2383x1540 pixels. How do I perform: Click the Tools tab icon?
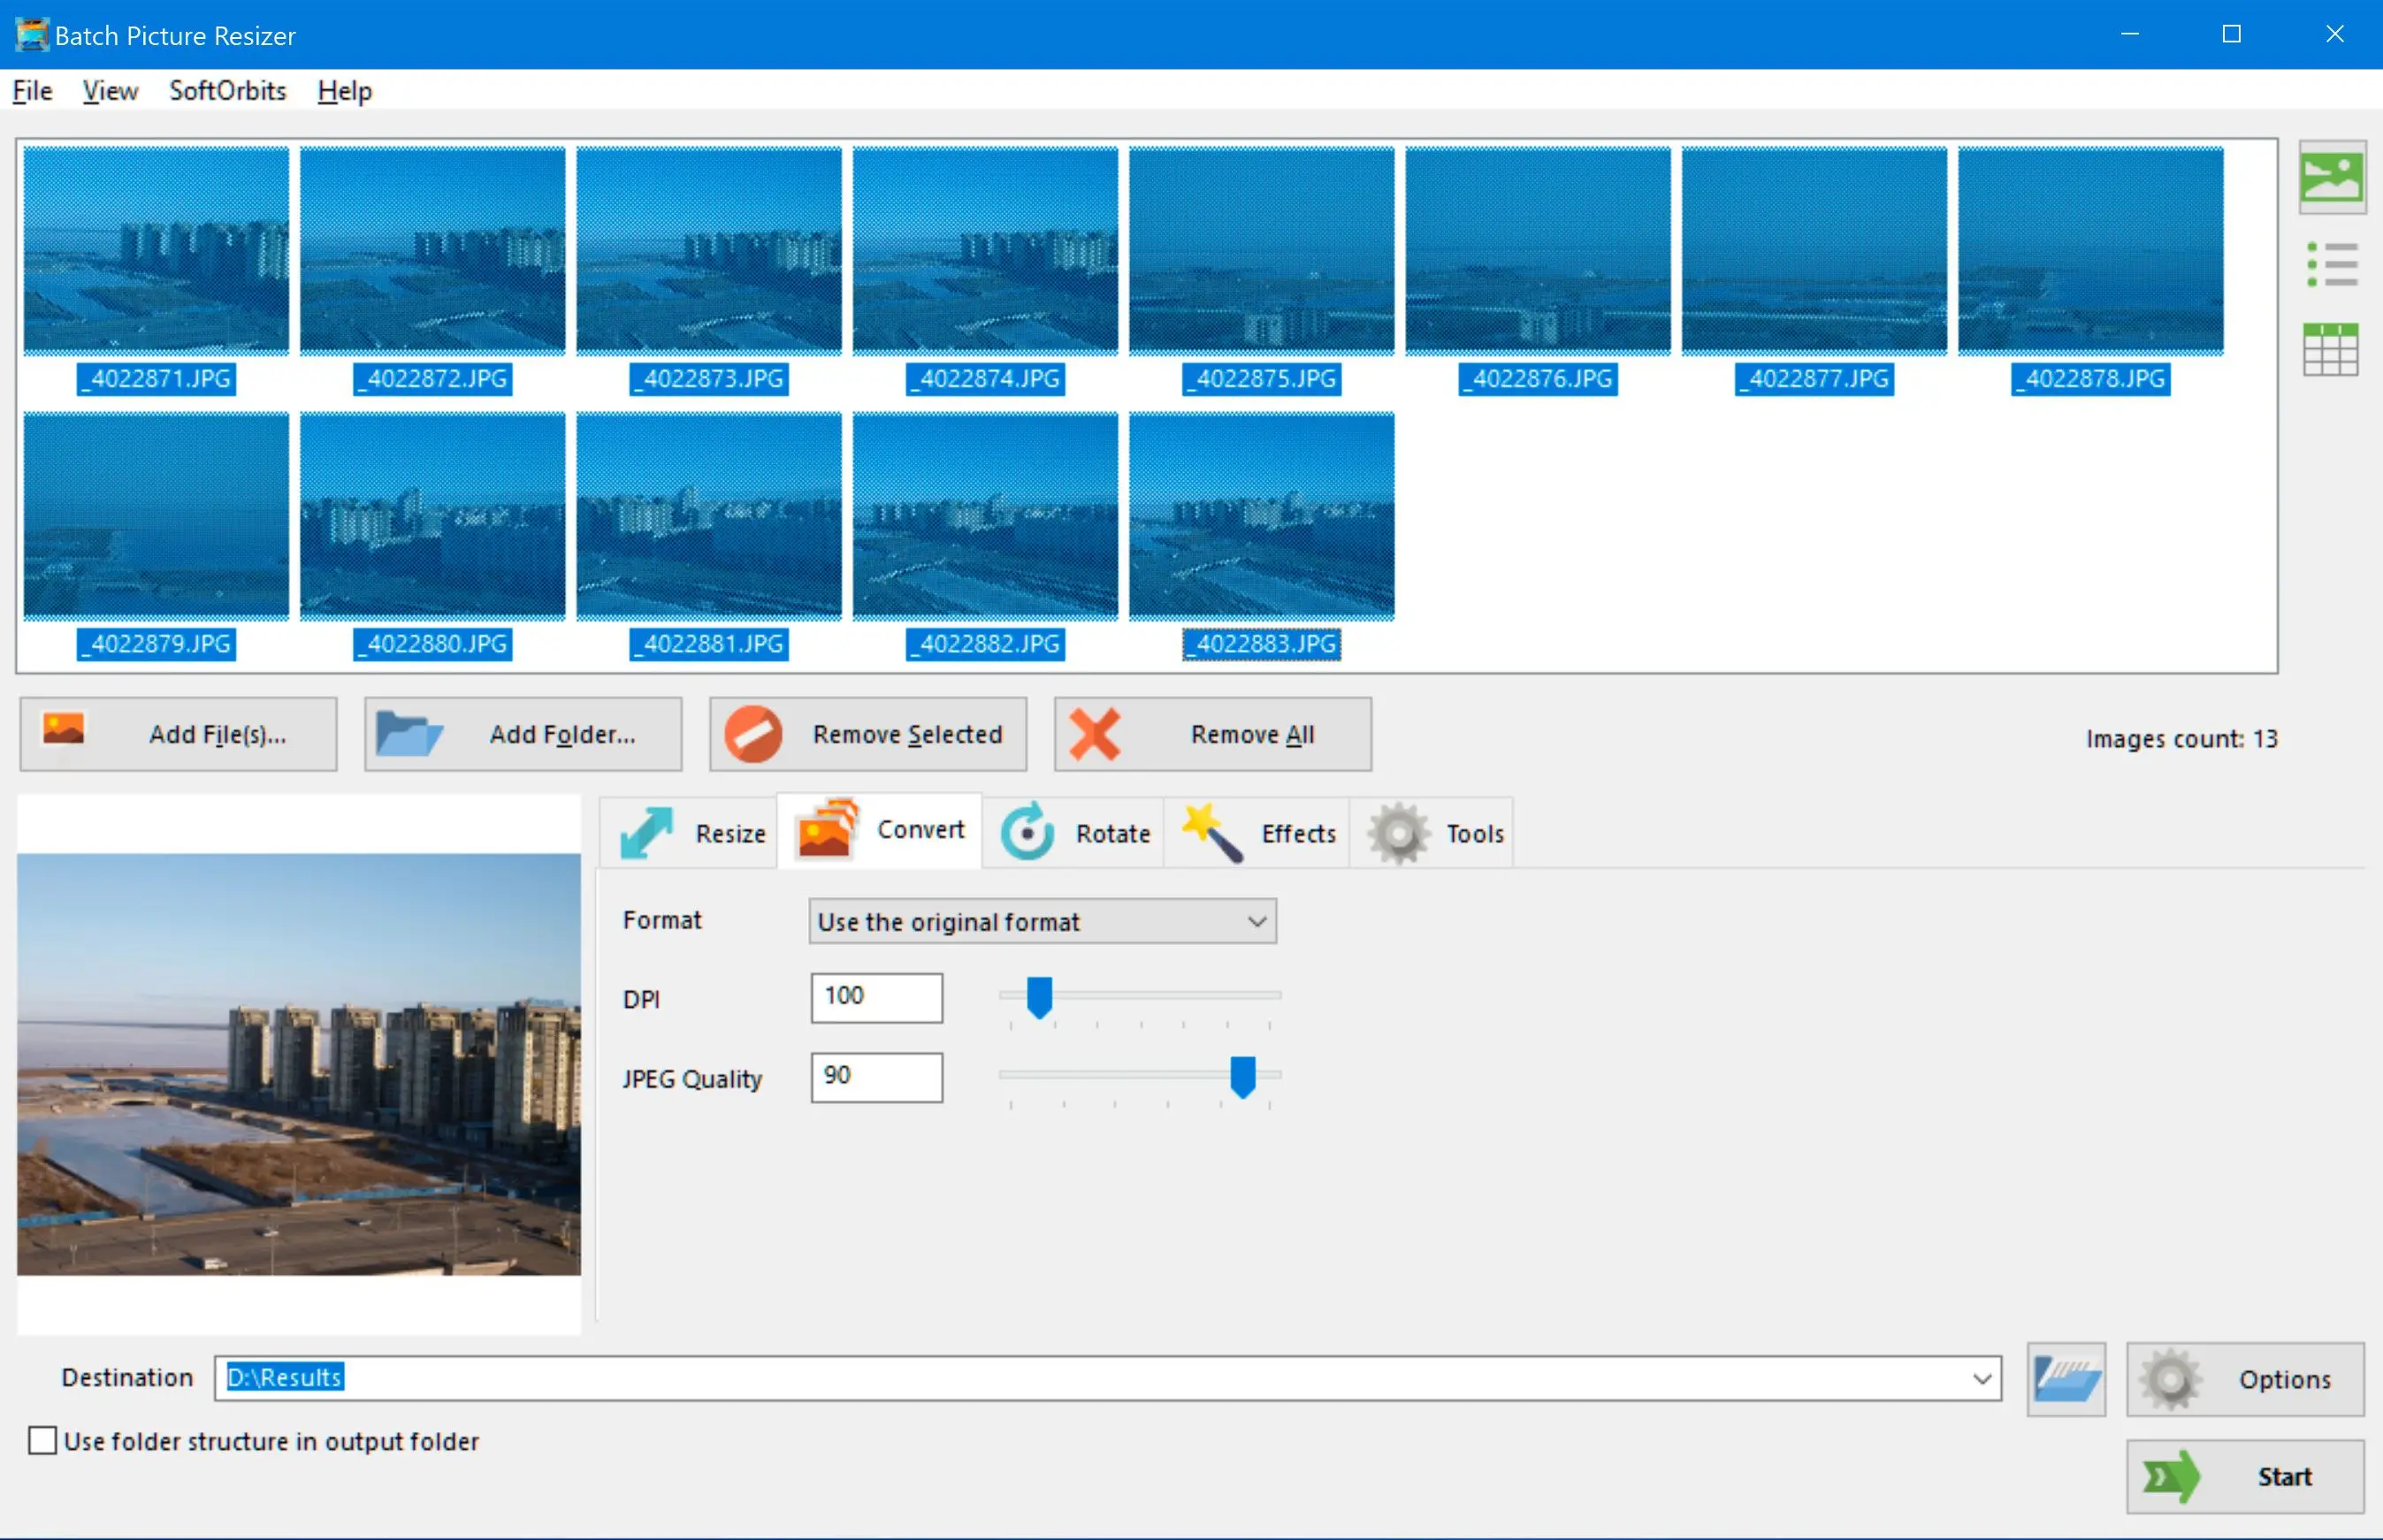tap(1398, 832)
